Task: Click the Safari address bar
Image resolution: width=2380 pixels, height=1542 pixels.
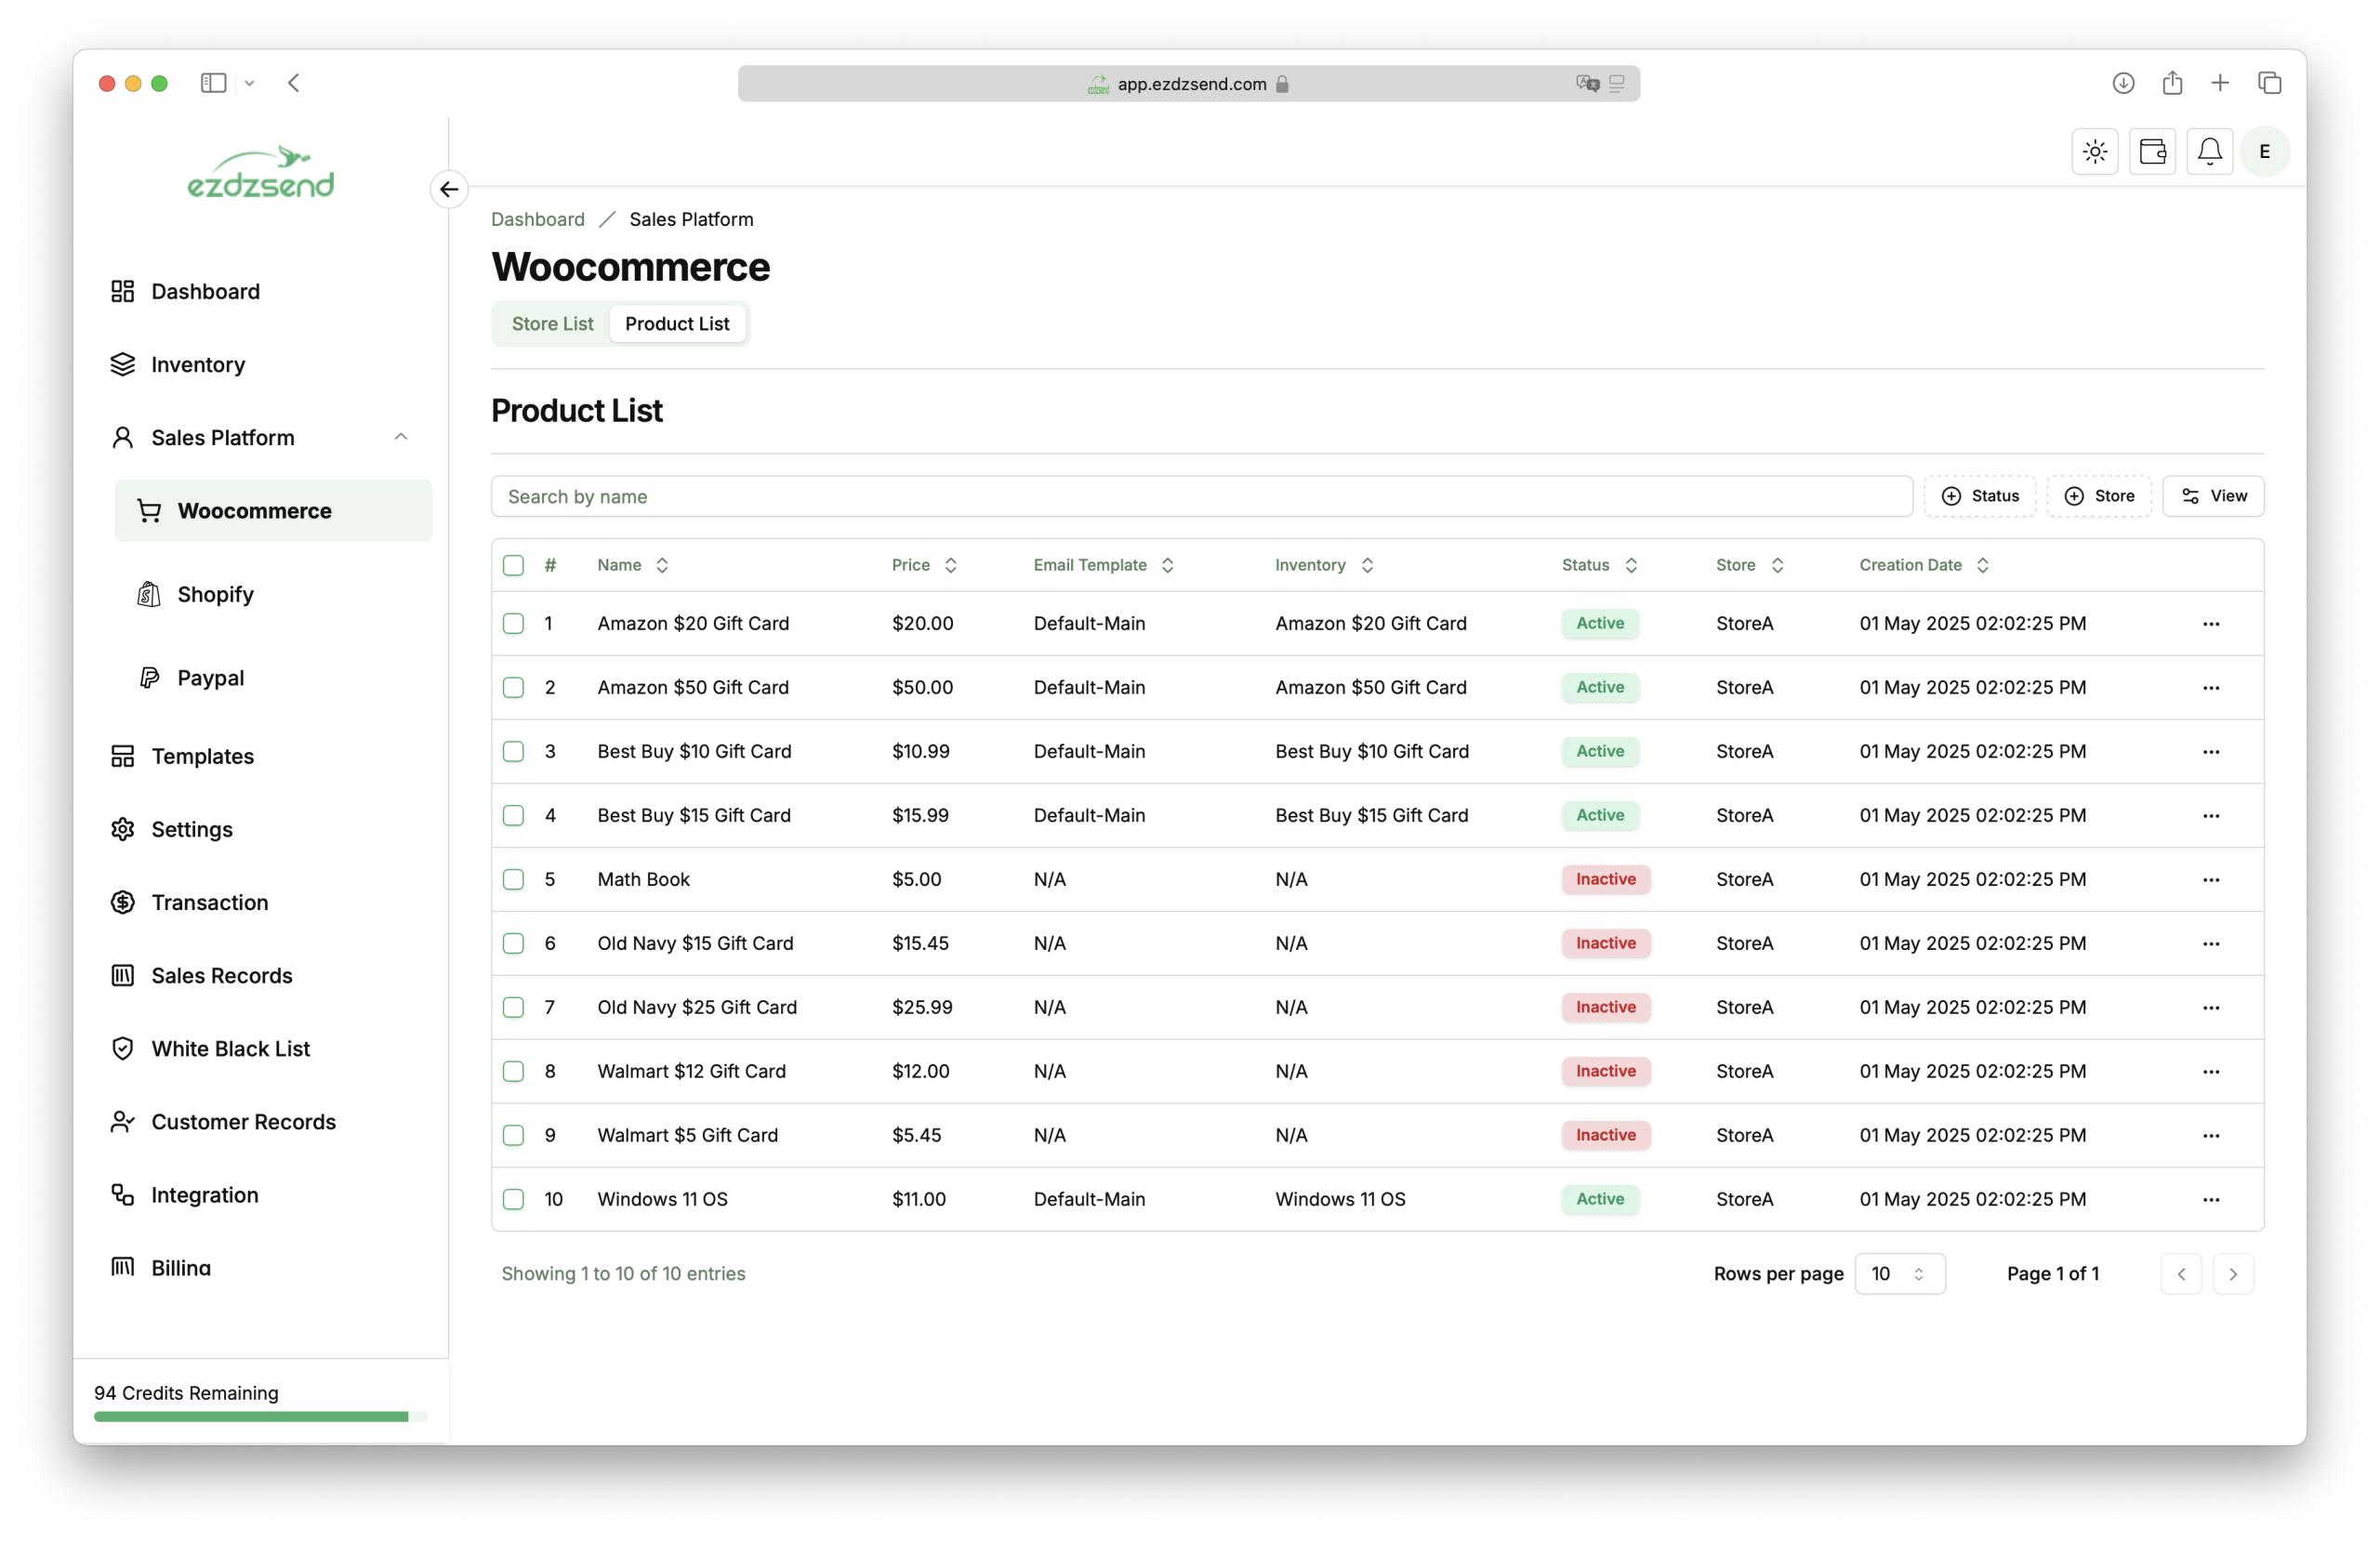Action: pyautogui.click(x=1188, y=83)
